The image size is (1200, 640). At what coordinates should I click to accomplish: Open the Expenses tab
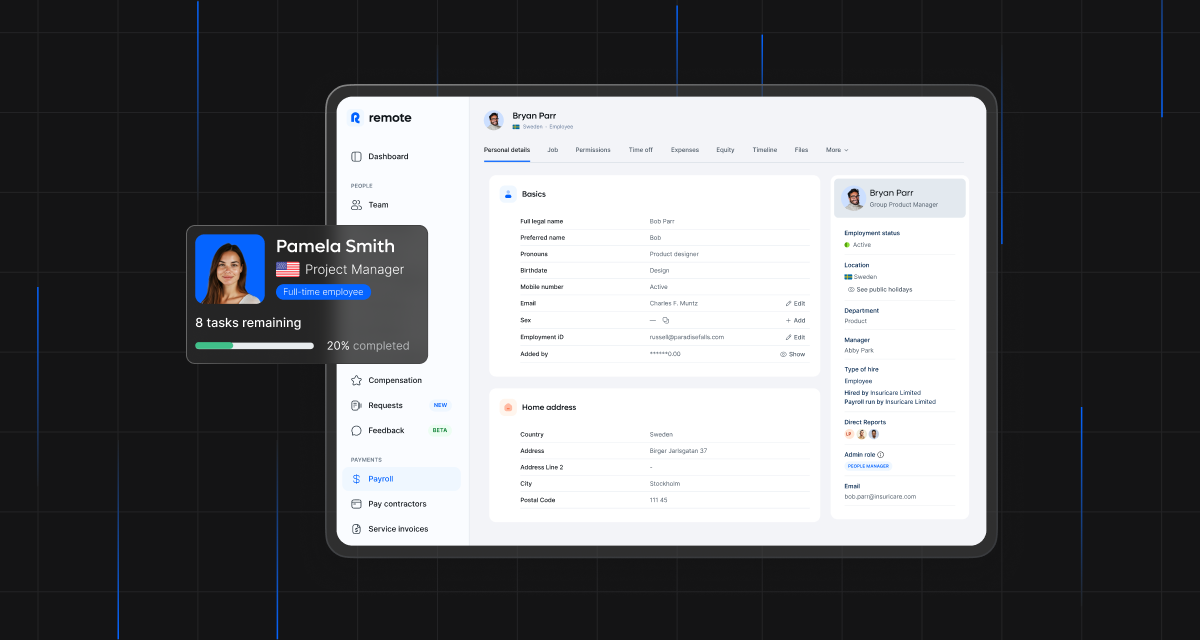pos(685,150)
